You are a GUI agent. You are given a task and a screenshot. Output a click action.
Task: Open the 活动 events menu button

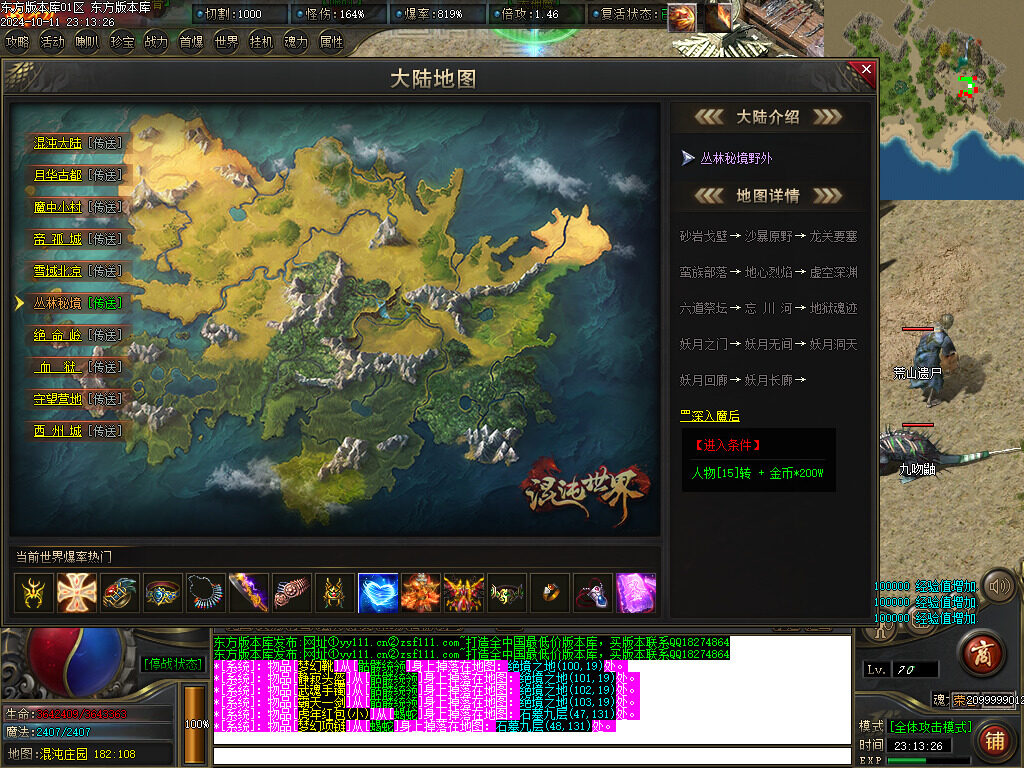[52, 42]
